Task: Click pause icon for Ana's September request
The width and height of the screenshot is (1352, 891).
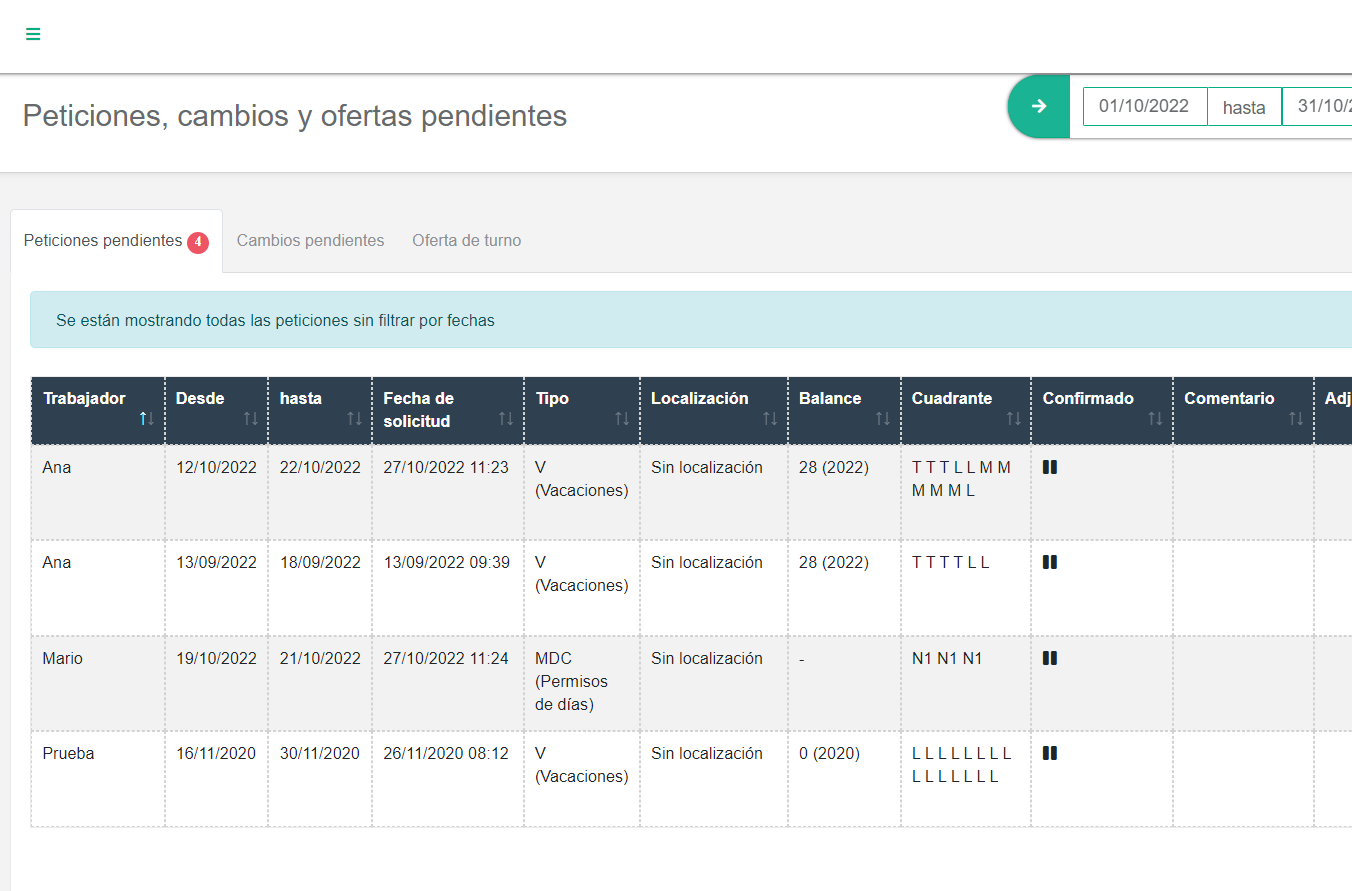Action: (1049, 562)
